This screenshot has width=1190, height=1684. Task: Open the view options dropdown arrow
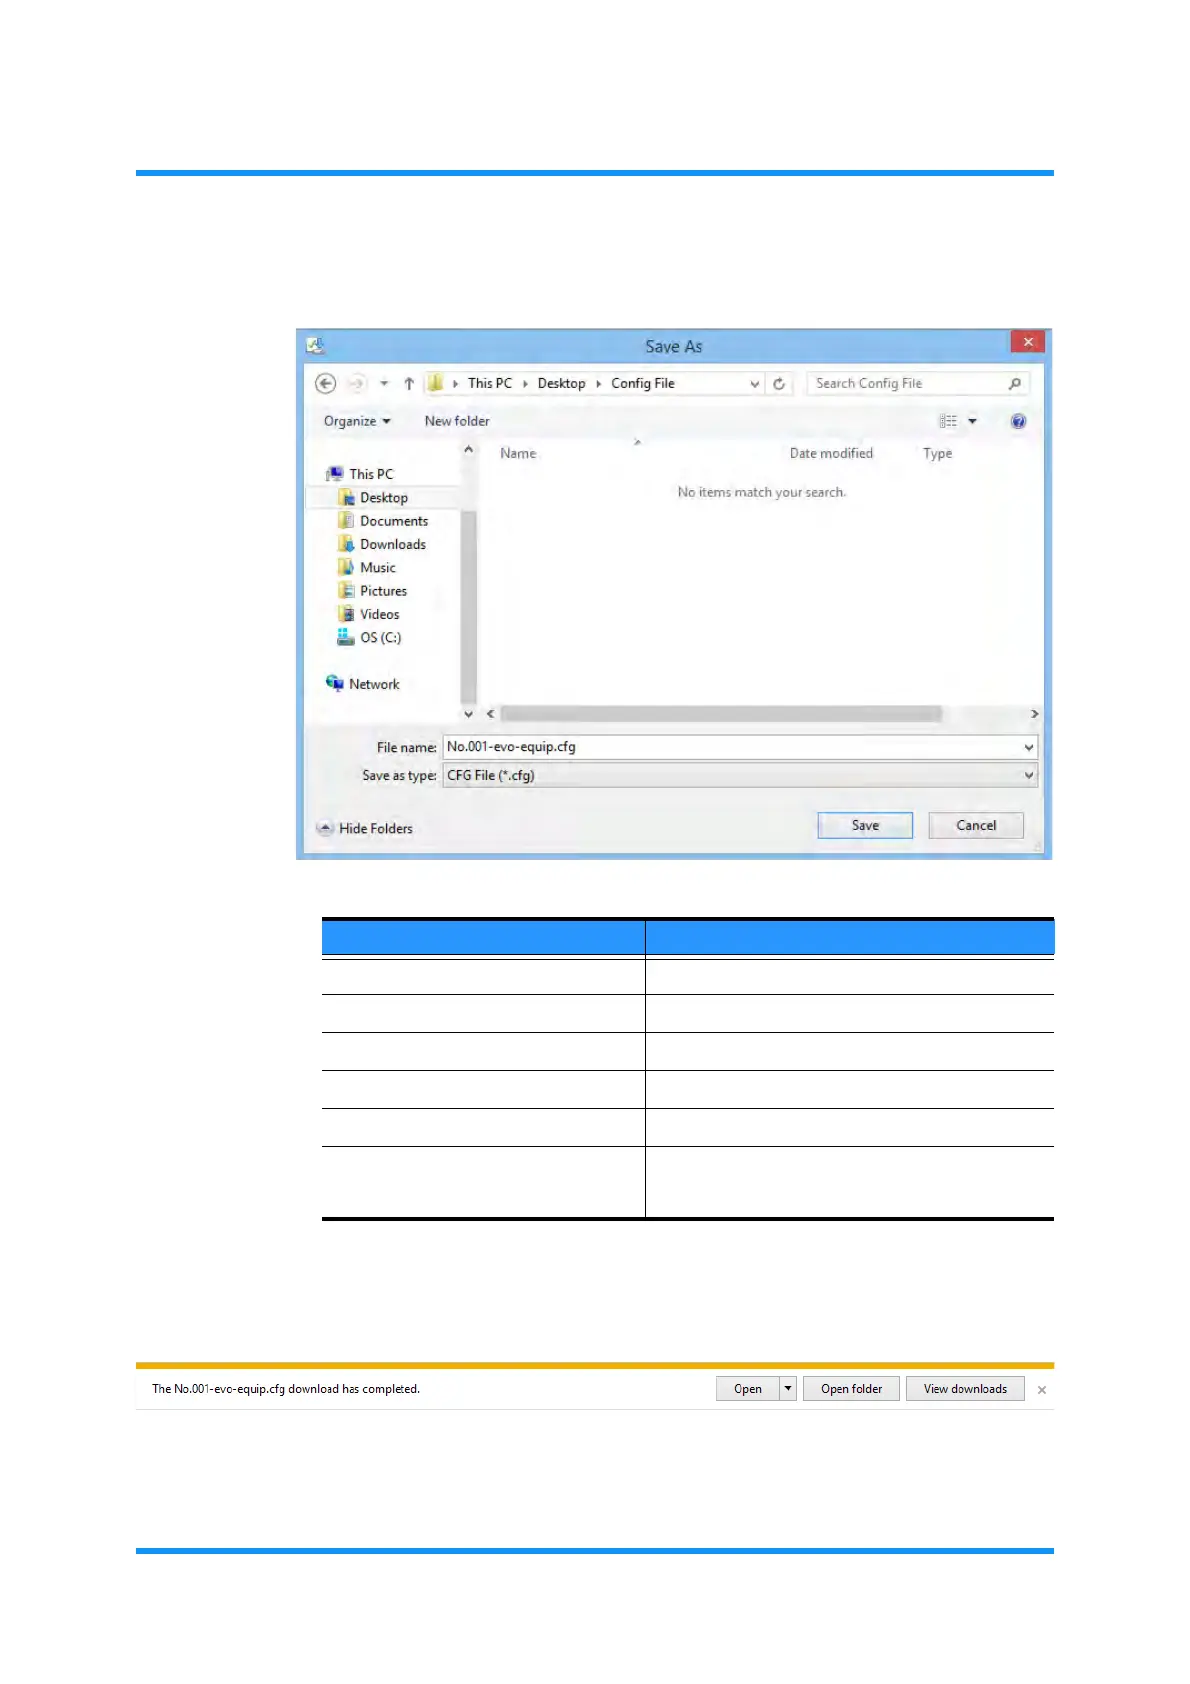[x=972, y=421]
